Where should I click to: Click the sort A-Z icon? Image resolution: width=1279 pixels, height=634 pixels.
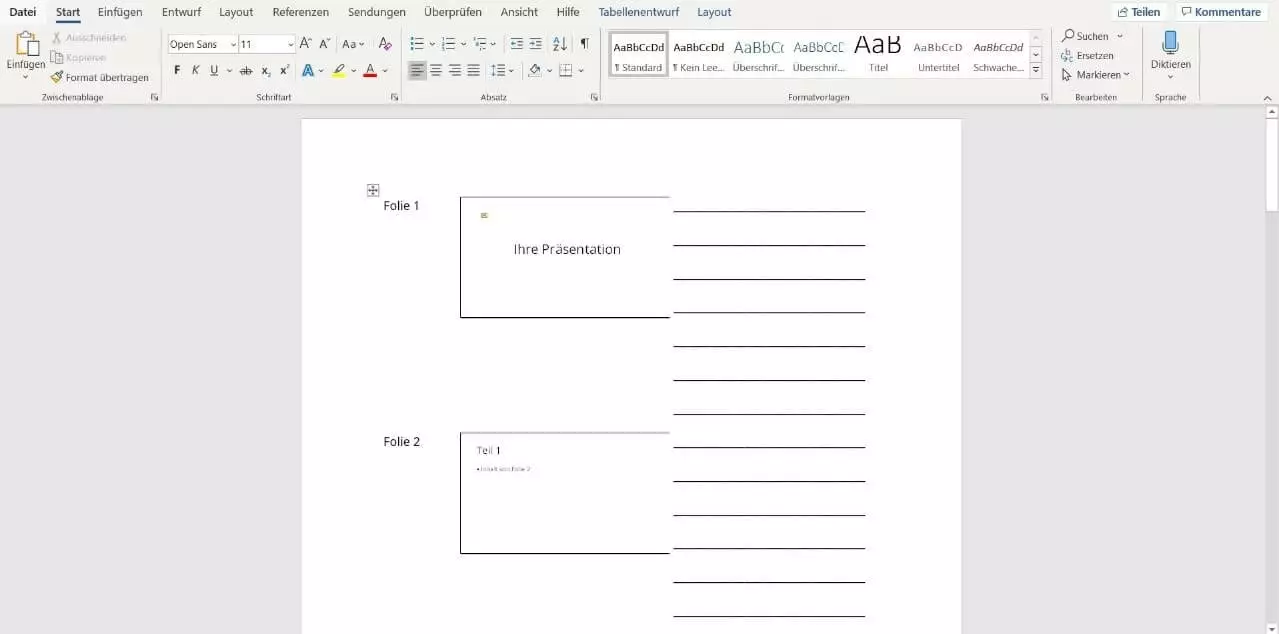tap(559, 44)
